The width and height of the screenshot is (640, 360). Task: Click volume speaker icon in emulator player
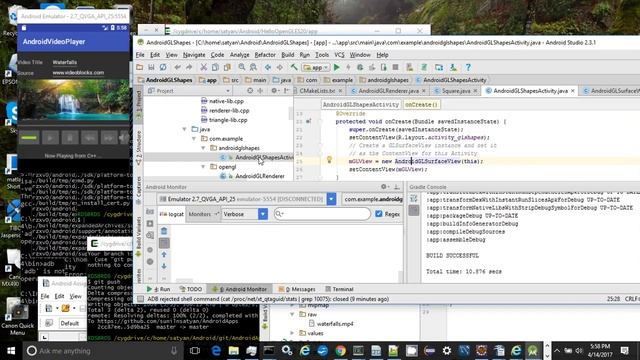(x=124, y=138)
